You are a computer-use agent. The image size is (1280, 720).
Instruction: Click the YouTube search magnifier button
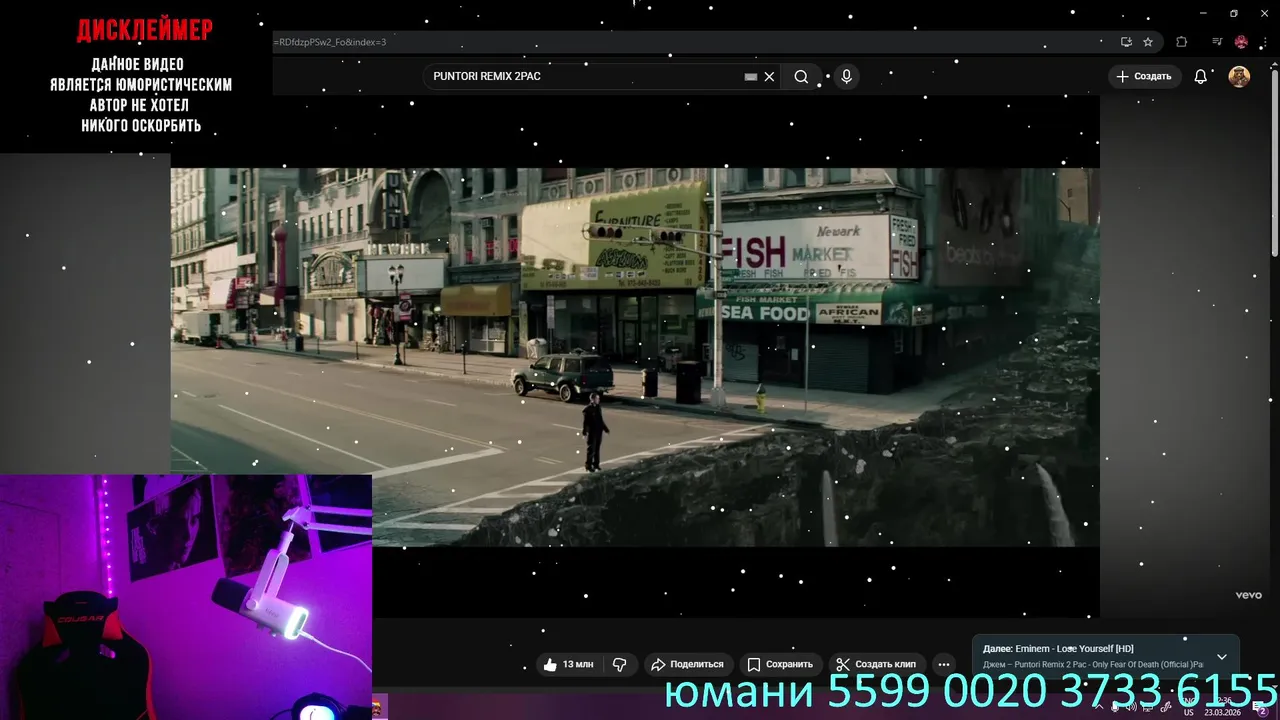801,76
